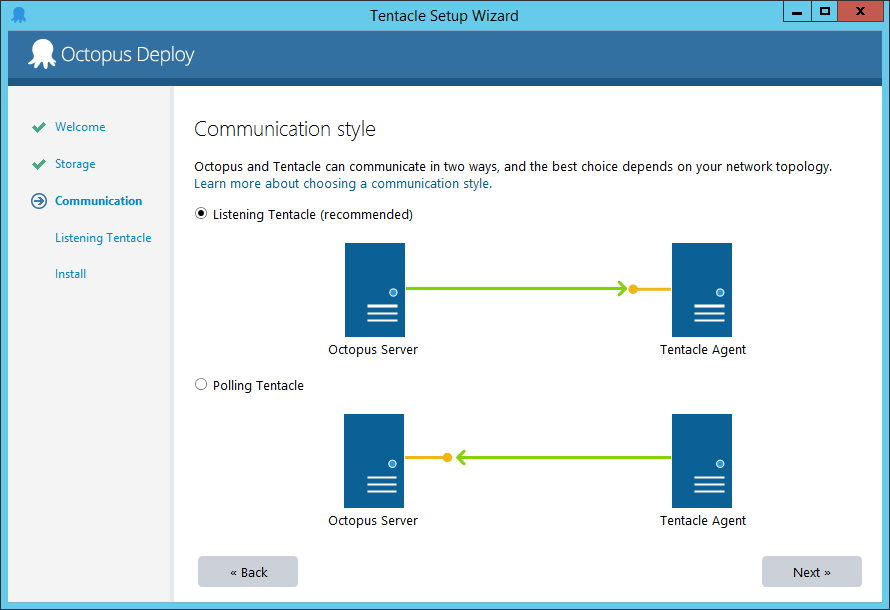Jump to the Install step
Screen dimensions: 890x610
coord(70,273)
